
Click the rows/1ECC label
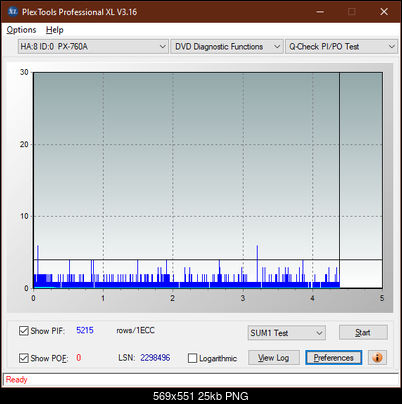pos(135,330)
